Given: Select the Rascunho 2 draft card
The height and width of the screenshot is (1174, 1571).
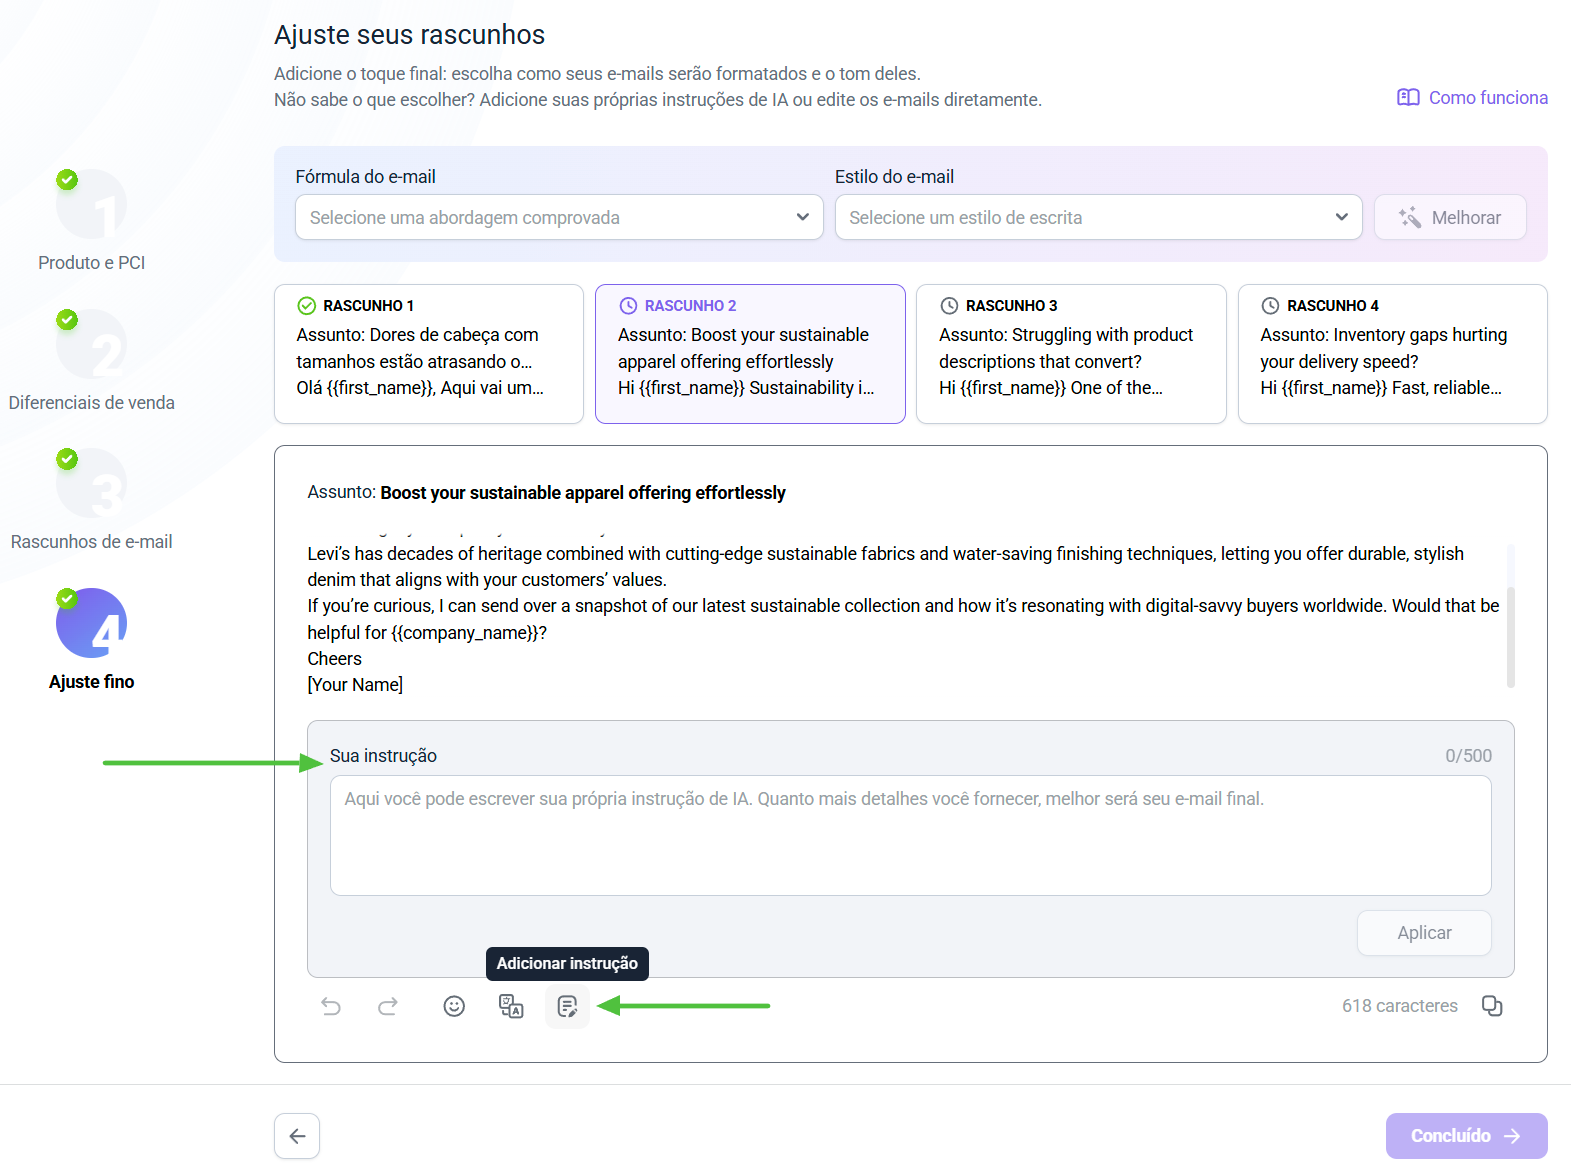Looking at the screenshot, I should 750,354.
